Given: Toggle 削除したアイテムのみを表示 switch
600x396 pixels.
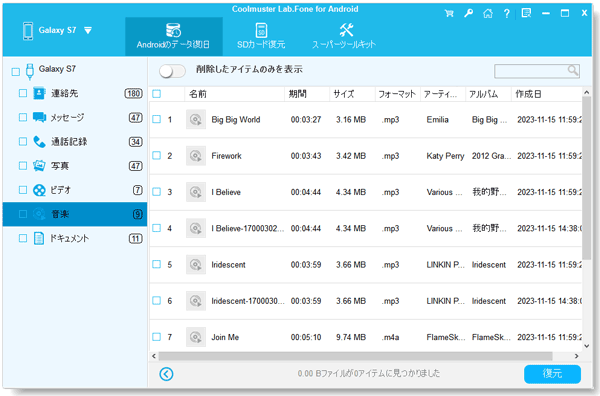Looking at the screenshot, I should pyautogui.click(x=173, y=71).
